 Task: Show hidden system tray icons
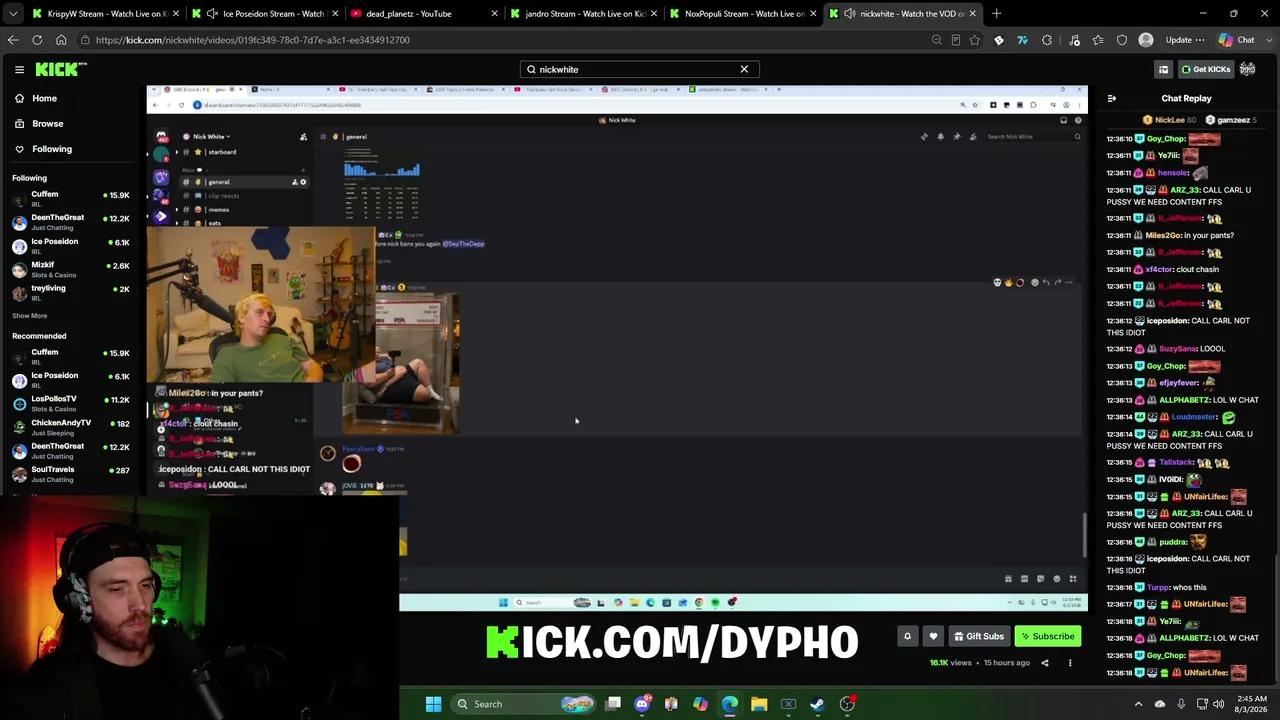(1138, 704)
